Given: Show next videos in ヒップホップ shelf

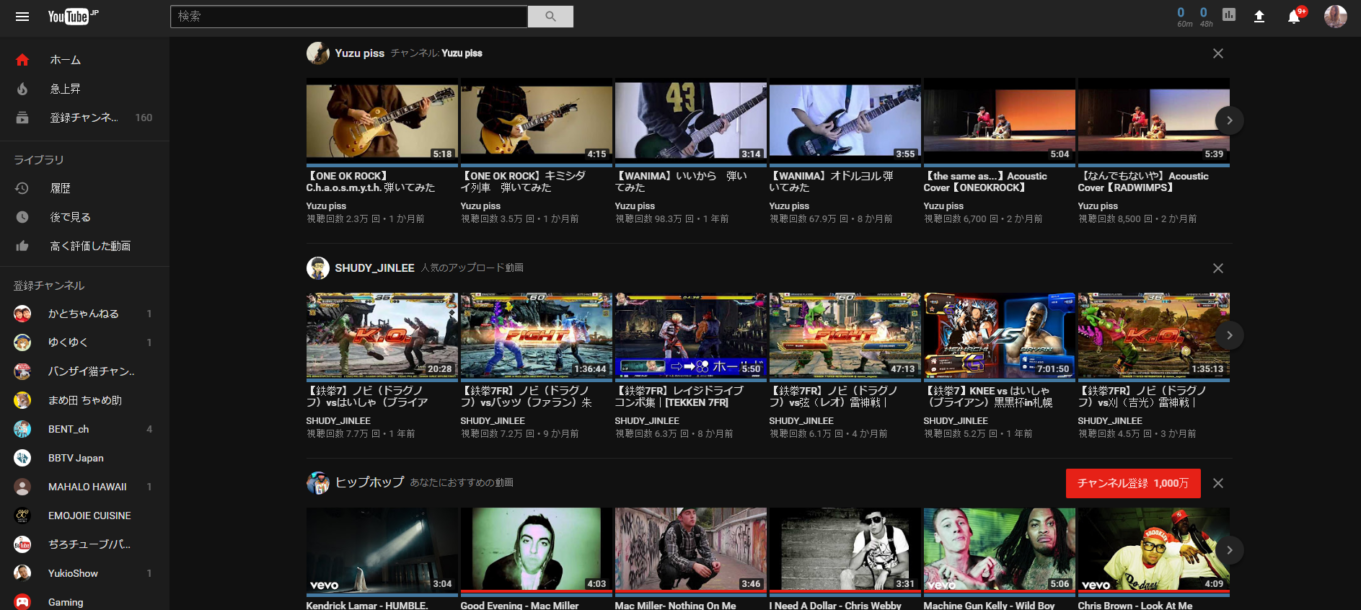Looking at the screenshot, I should [x=1229, y=550].
